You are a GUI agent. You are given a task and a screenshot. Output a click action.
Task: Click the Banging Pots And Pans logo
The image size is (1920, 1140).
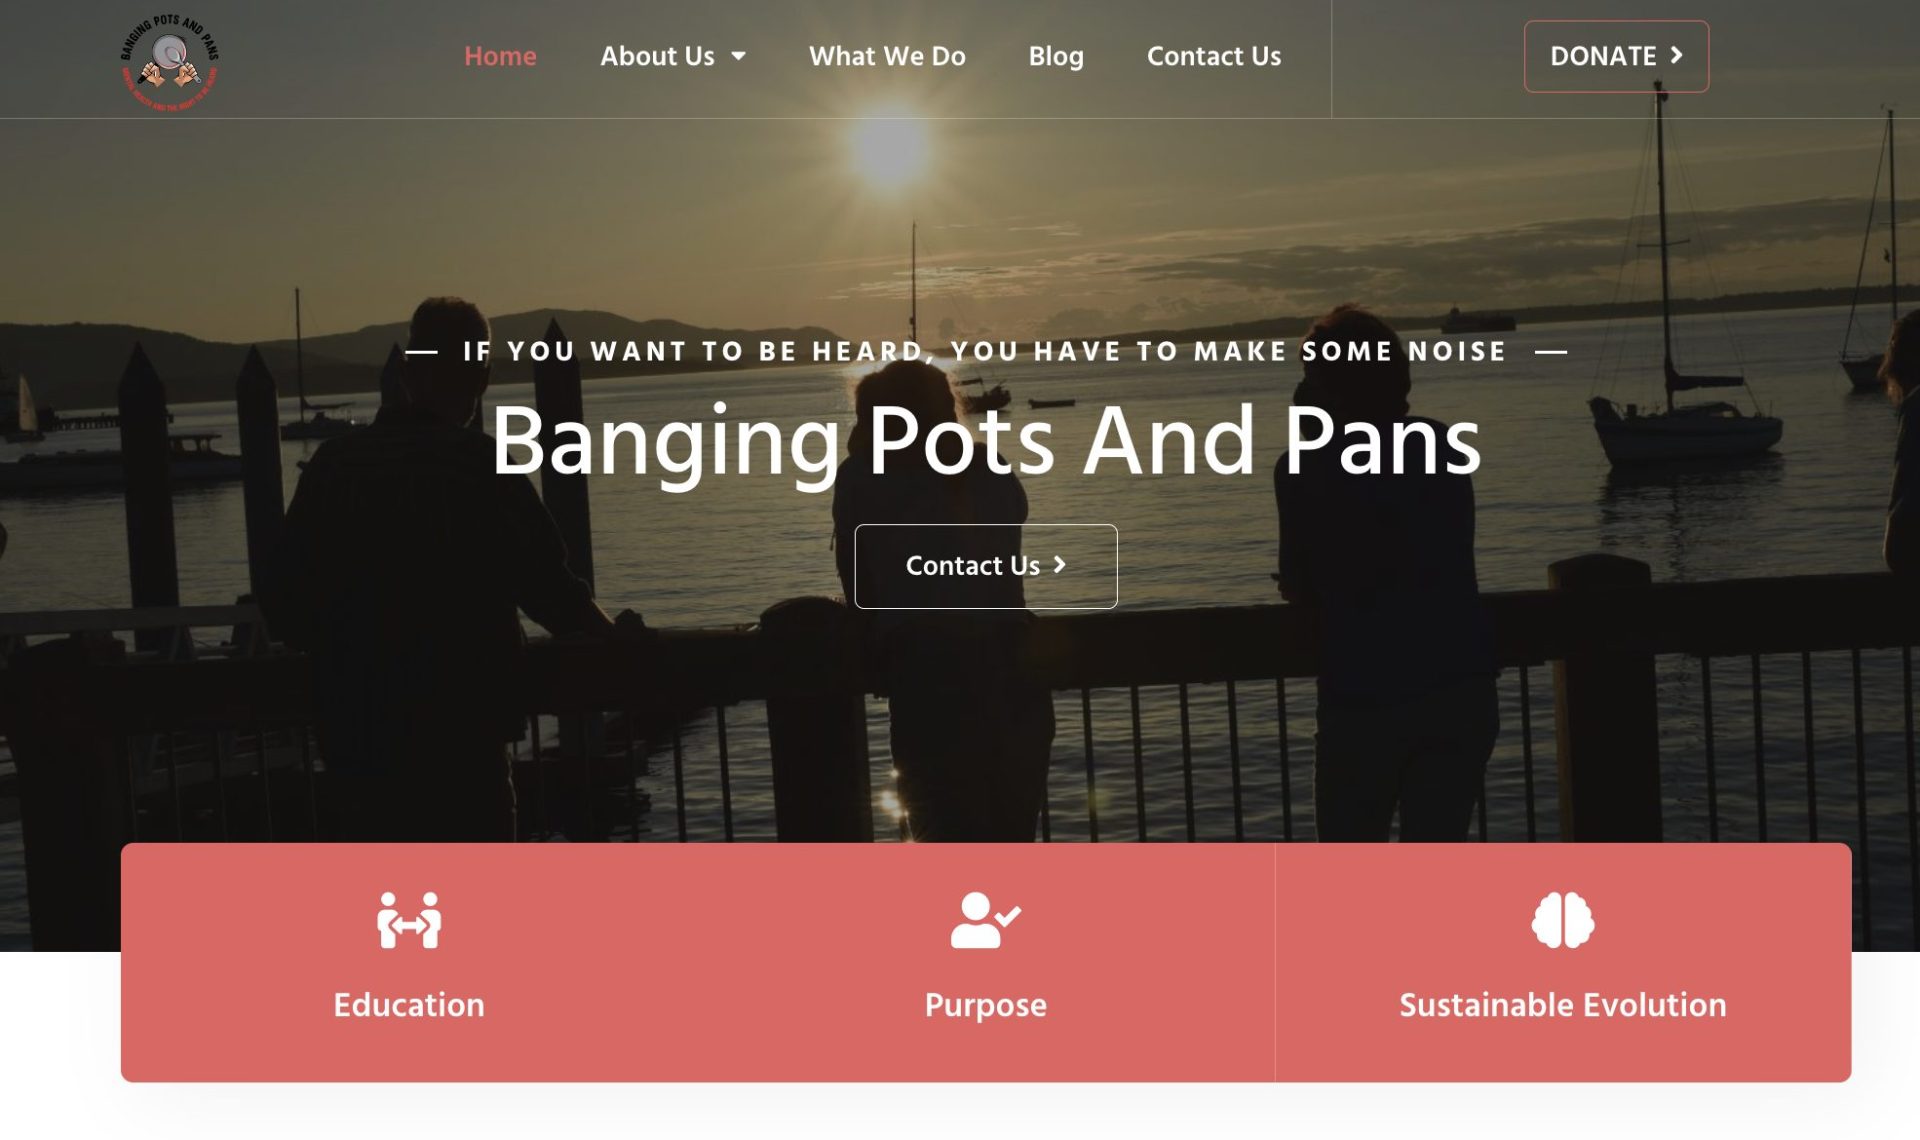click(x=169, y=61)
